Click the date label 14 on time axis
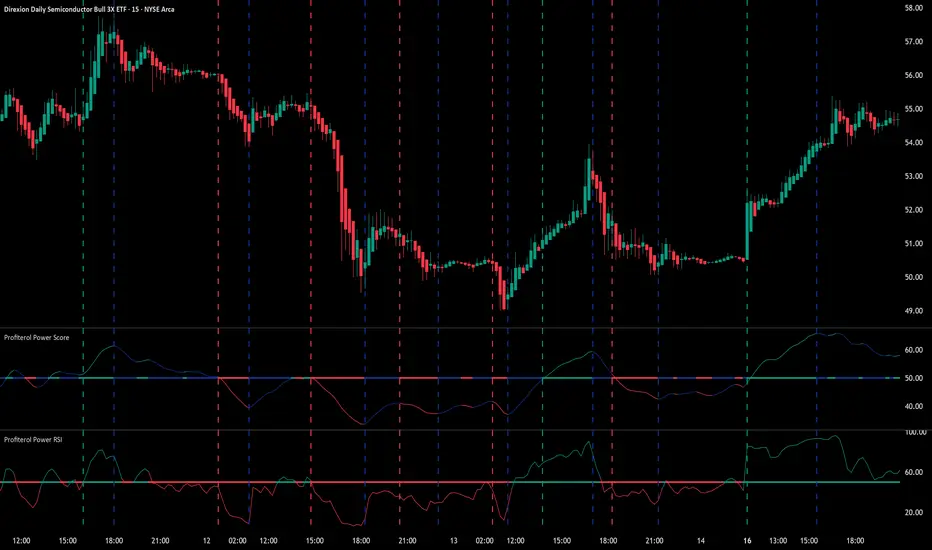This screenshot has height=550, width=932. point(701,541)
